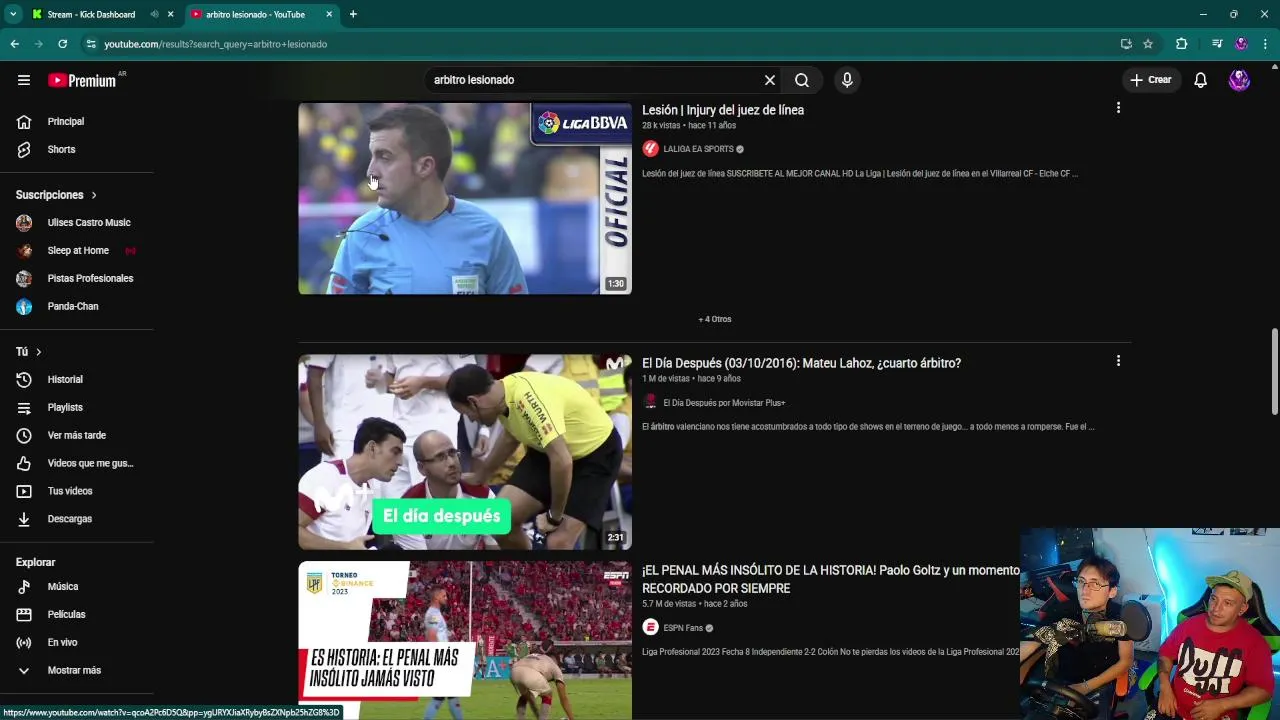The width and height of the screenshot is (1280, 720).
Task: Switch to Stream - Kick Dashboard tab
Action: click(91, 14)
